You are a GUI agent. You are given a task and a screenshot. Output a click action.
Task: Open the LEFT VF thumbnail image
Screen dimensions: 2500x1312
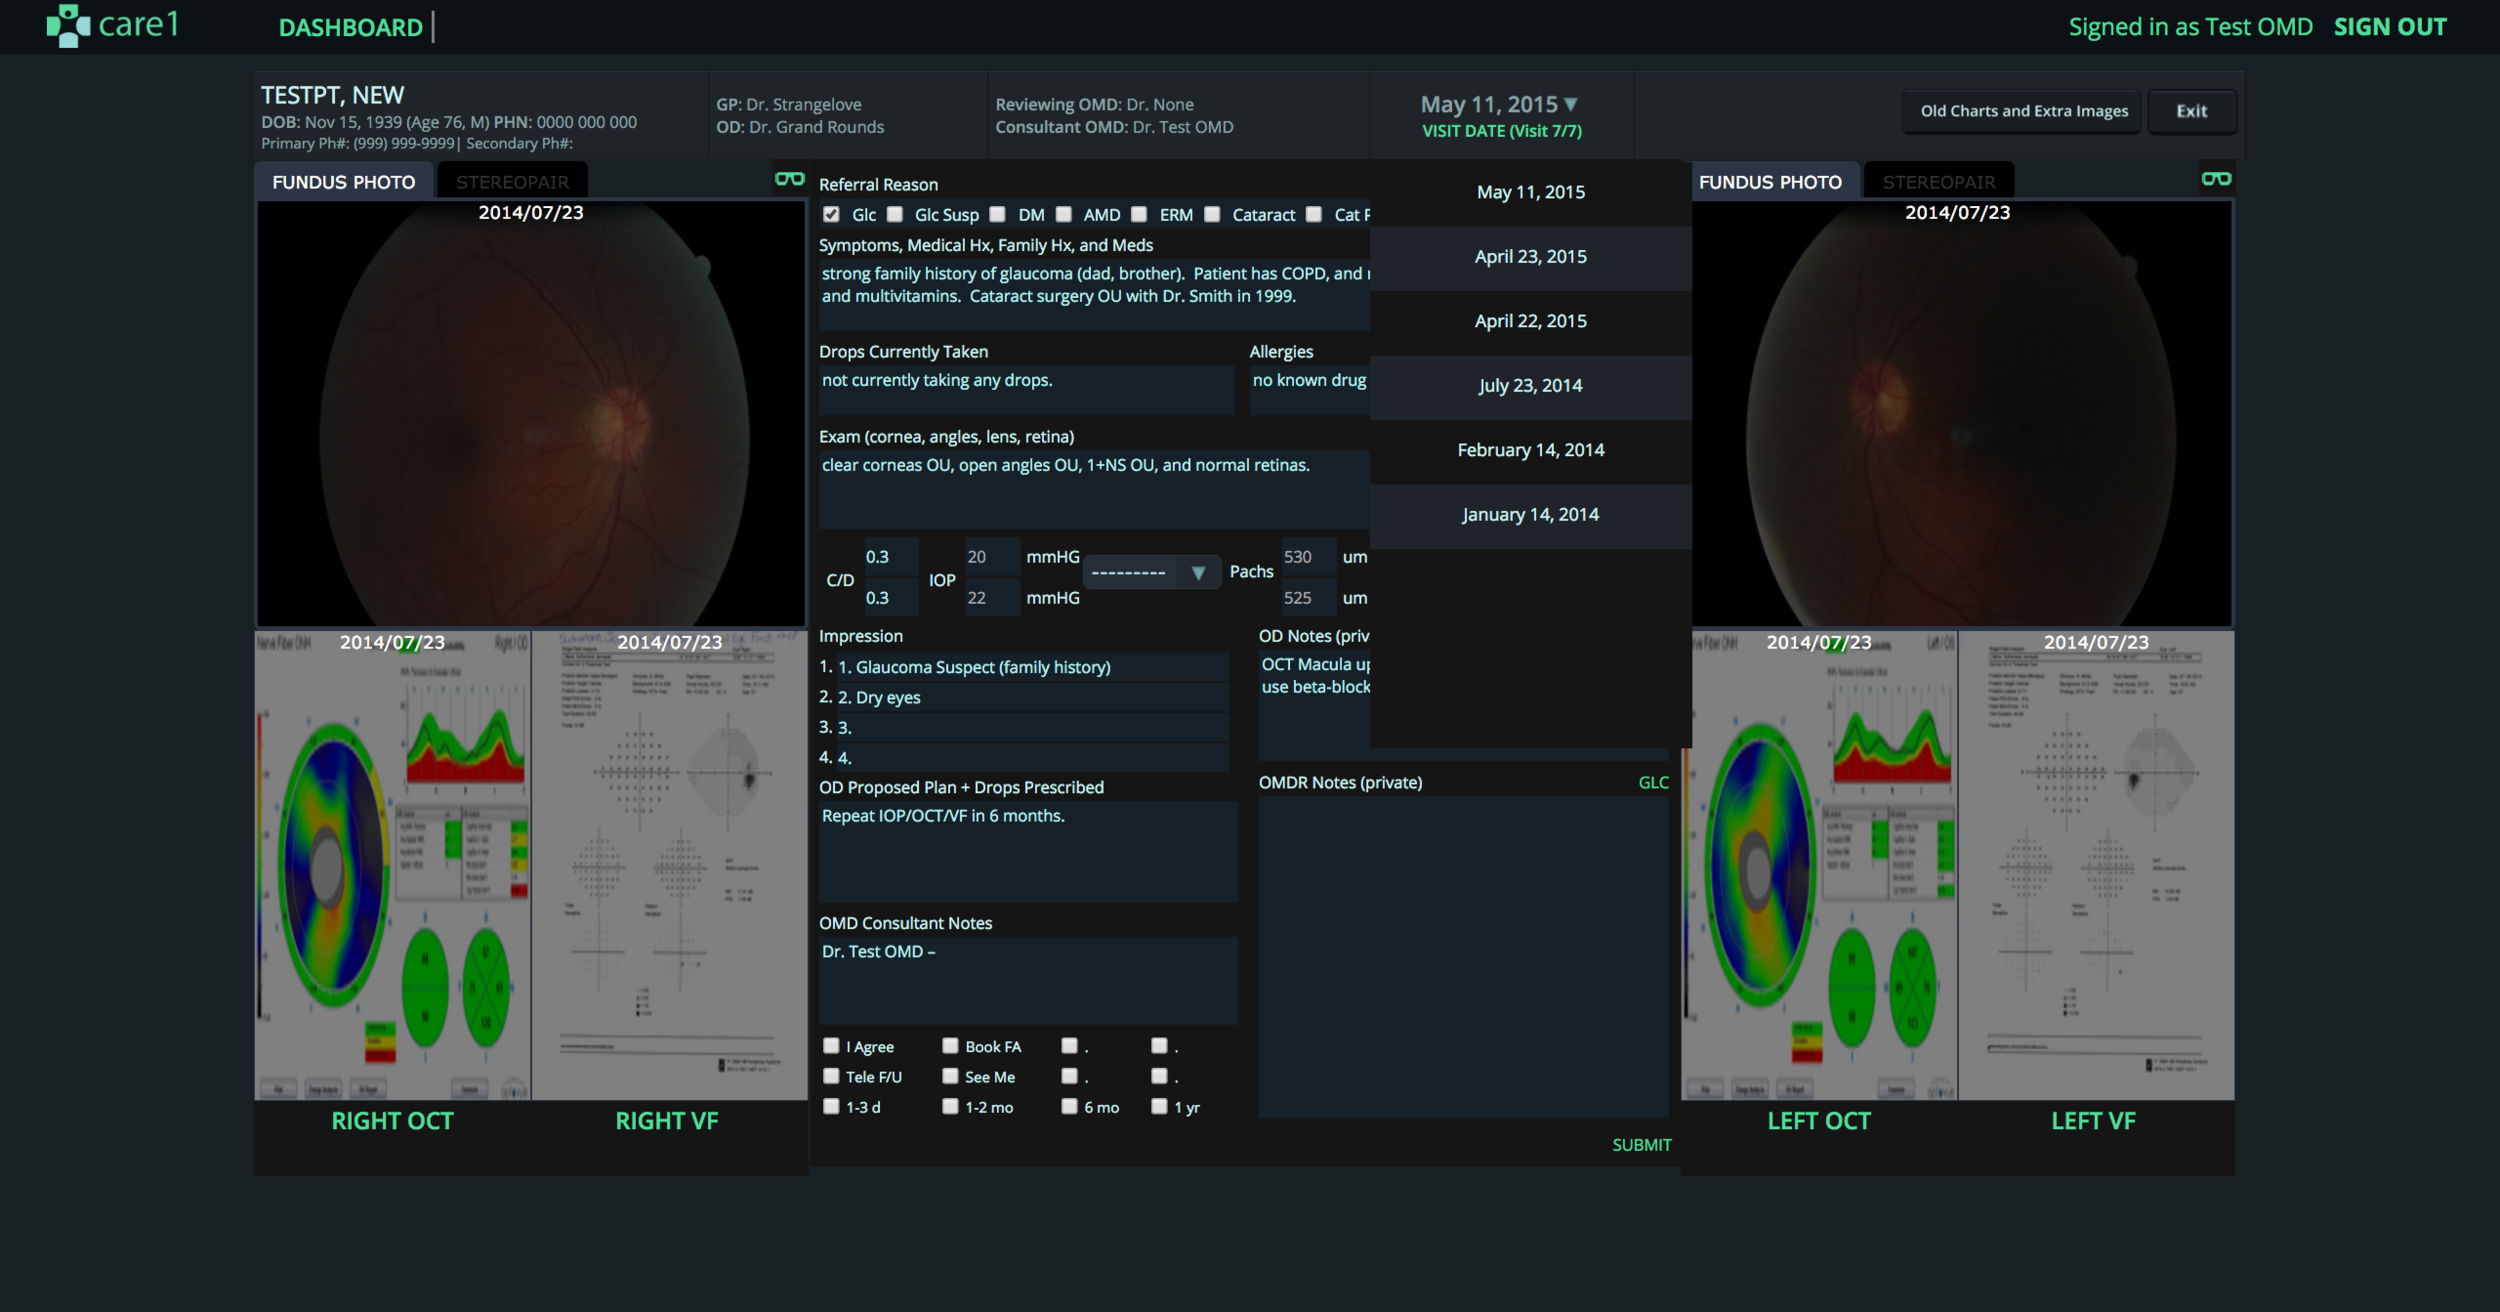click(2096, 865)
